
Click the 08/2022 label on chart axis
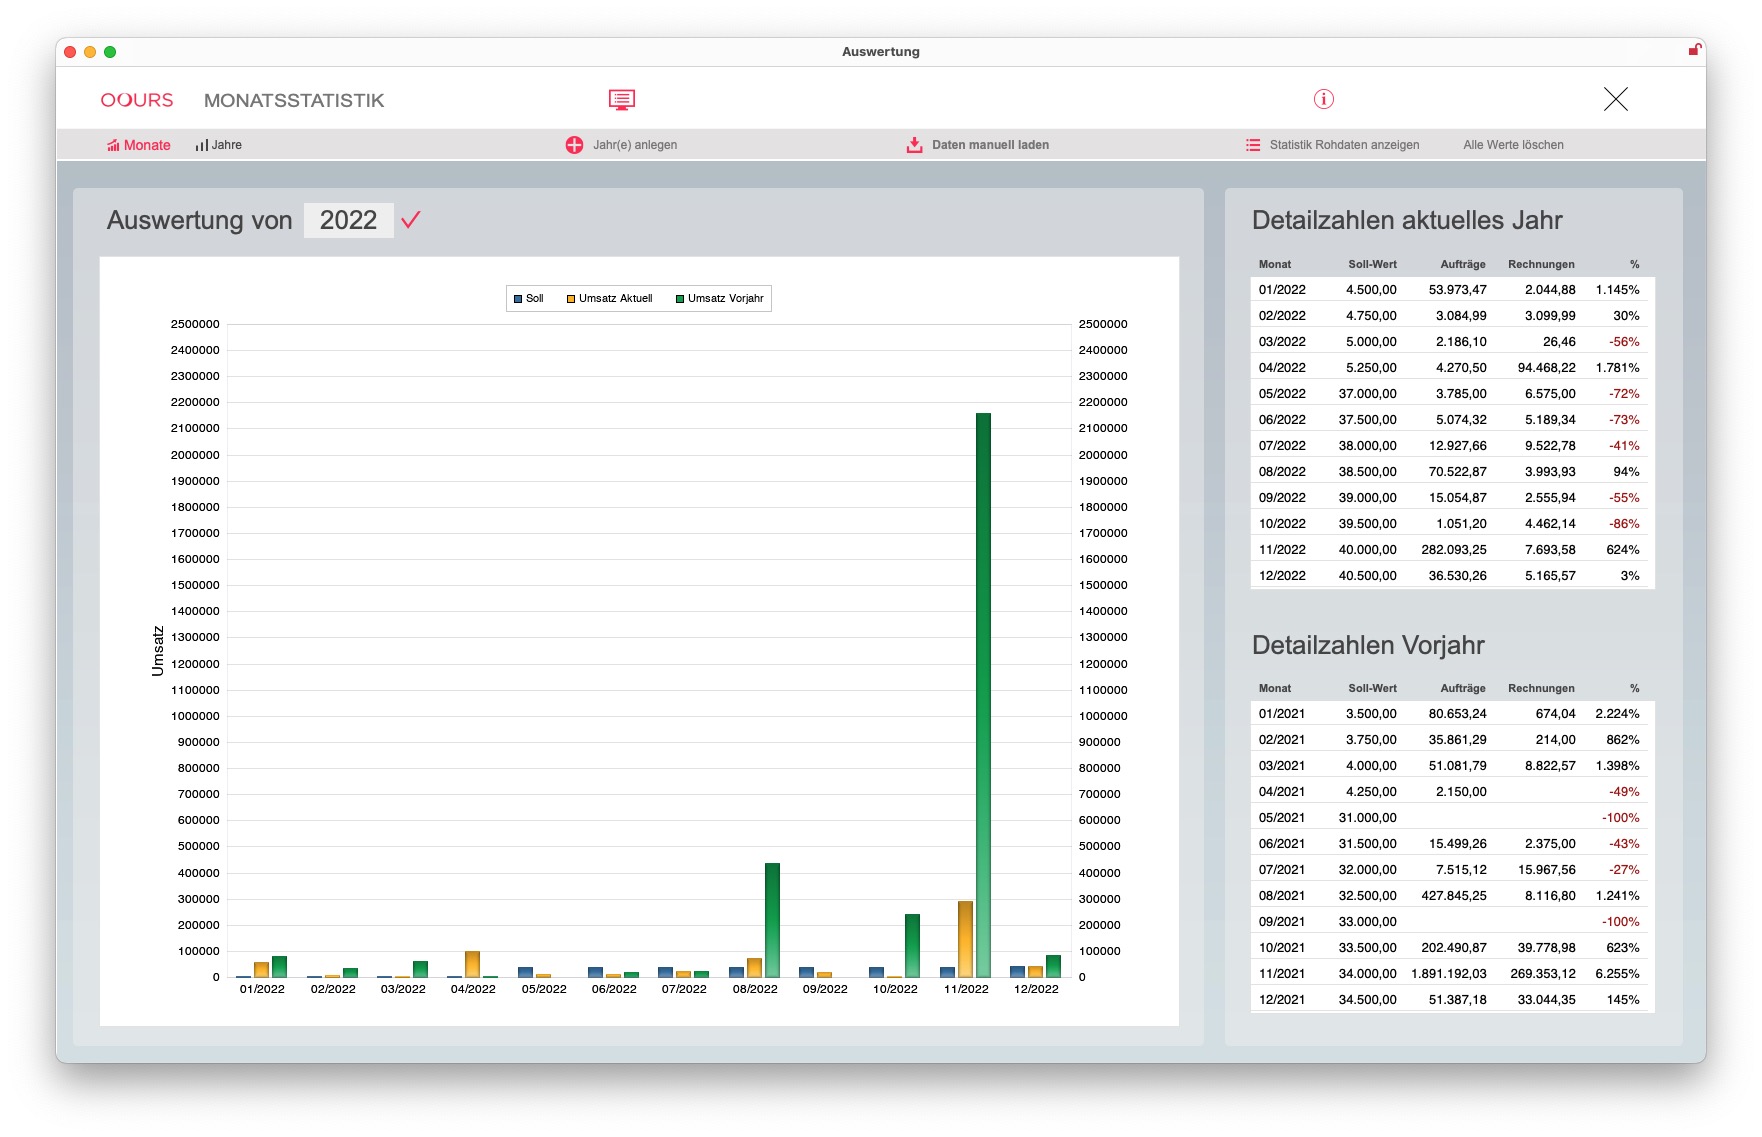tap(755, 989)
